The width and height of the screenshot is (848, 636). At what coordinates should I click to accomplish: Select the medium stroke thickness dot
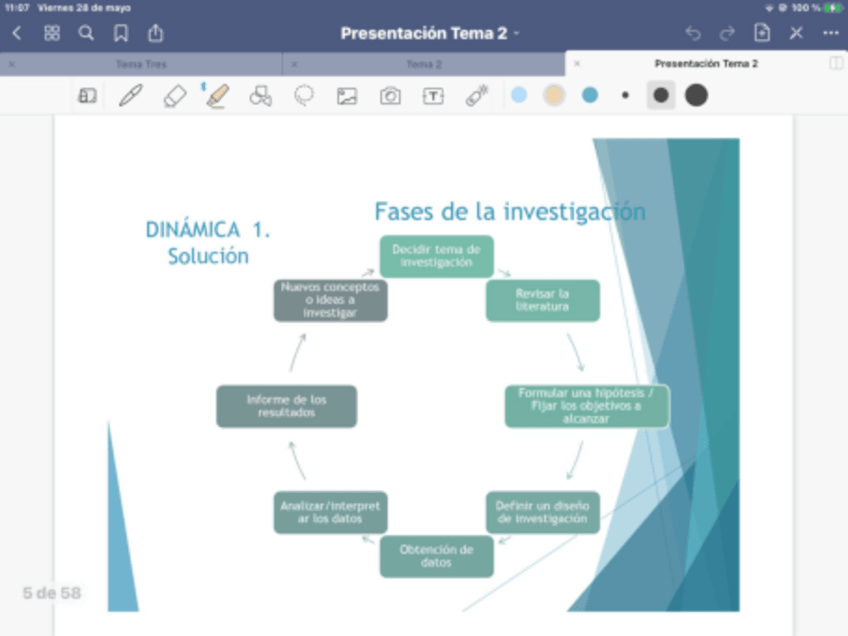pyautogui.click(x=661, y=95)
